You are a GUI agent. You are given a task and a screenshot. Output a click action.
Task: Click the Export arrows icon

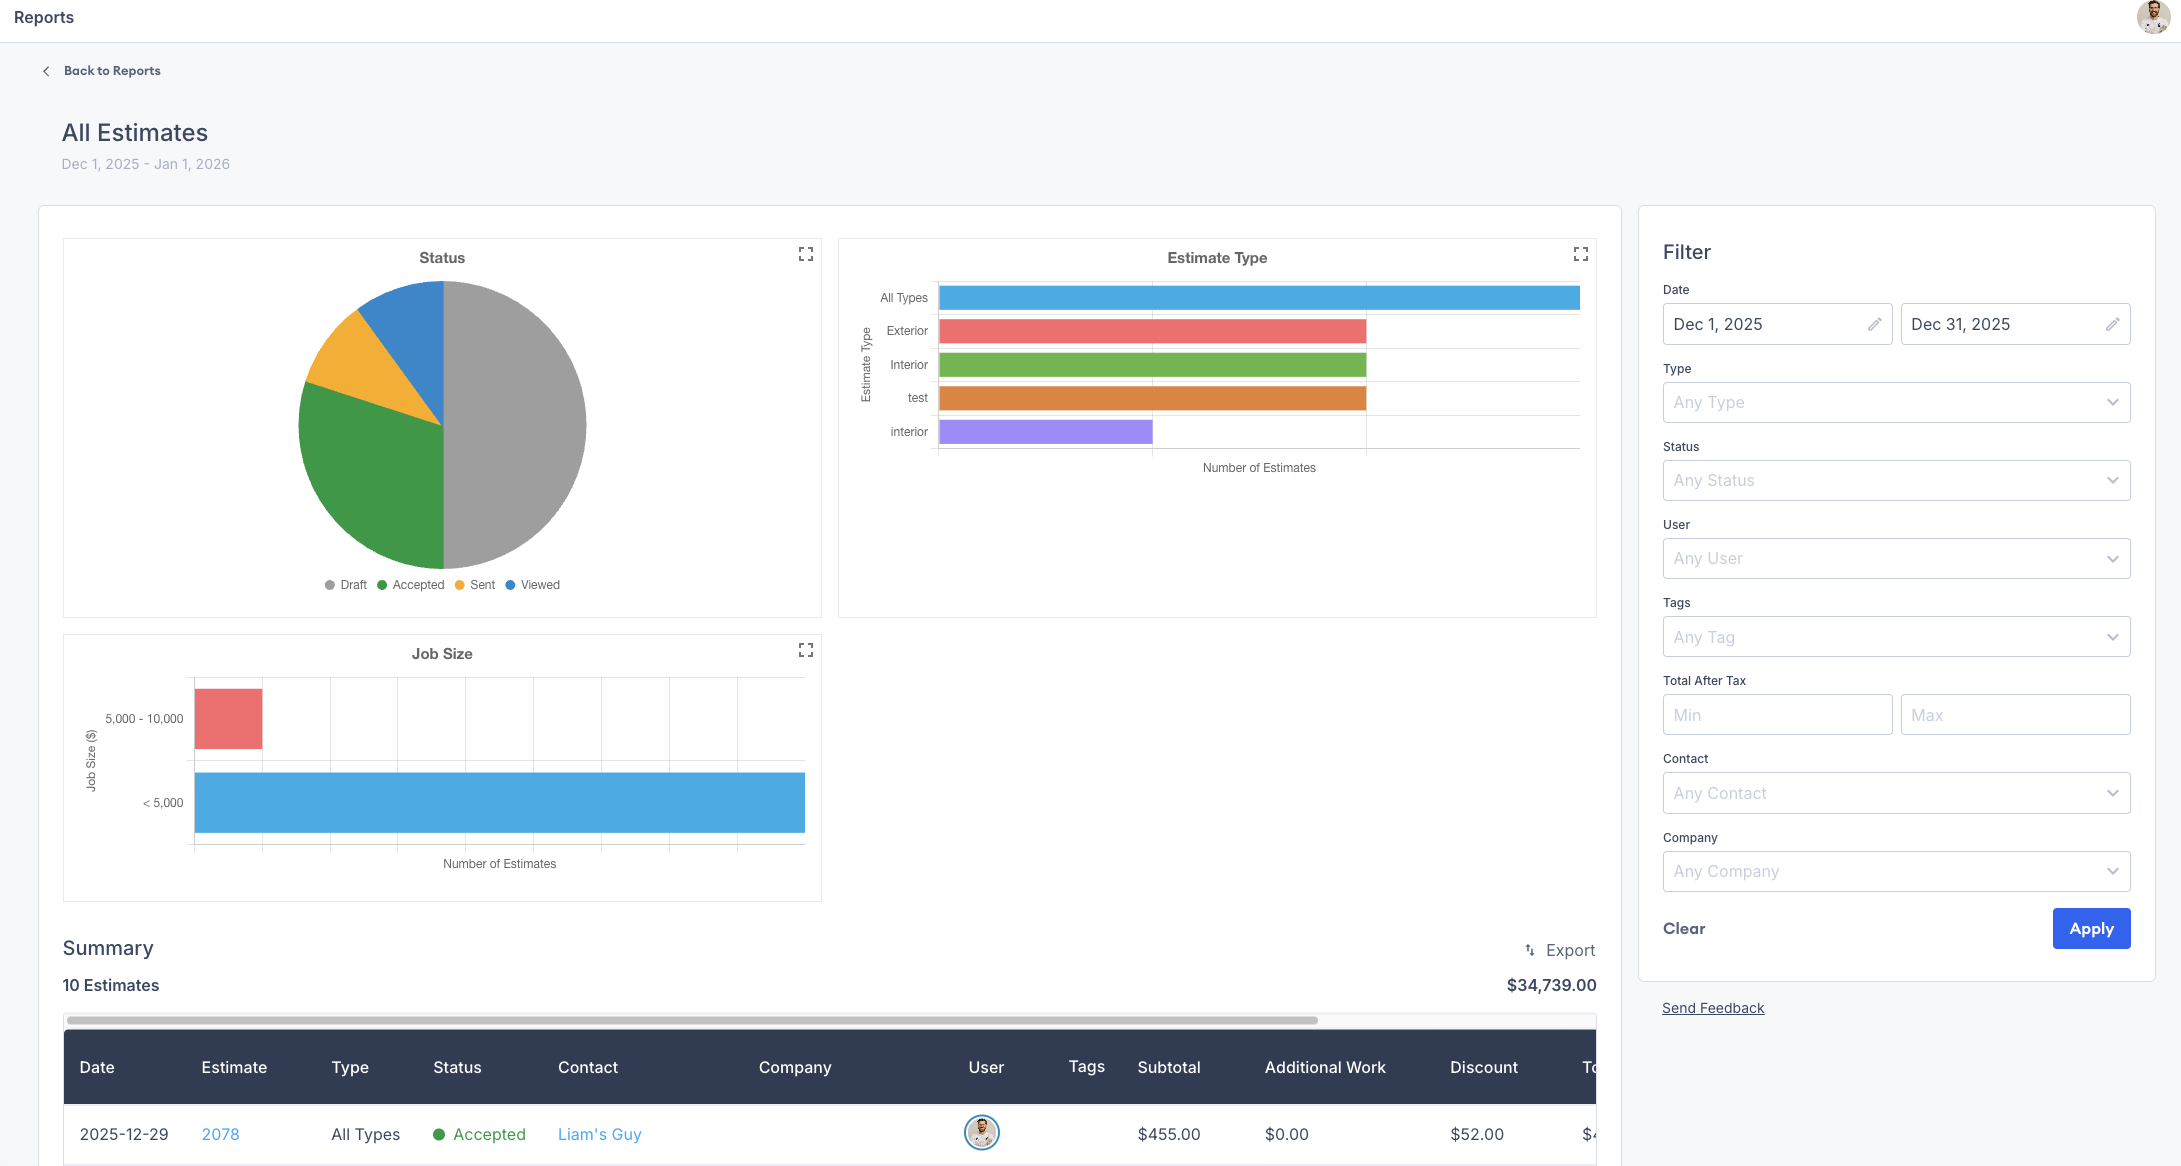(x=1530, y=950)
